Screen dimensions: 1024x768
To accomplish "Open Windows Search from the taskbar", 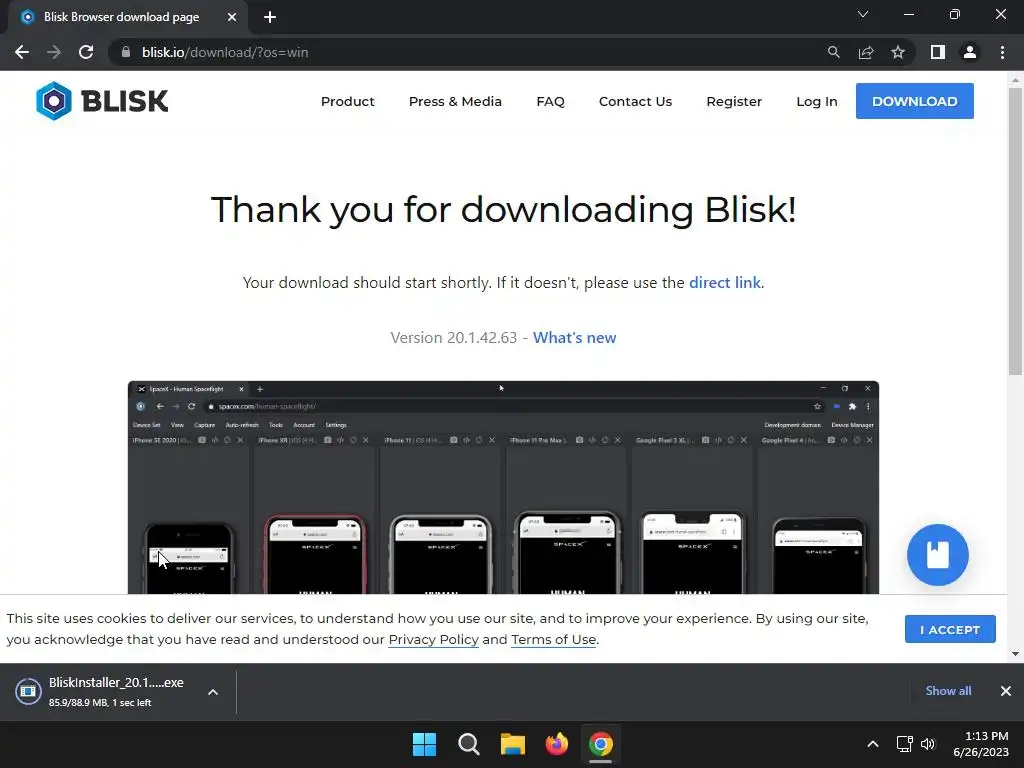I will [x=469, y=744].
